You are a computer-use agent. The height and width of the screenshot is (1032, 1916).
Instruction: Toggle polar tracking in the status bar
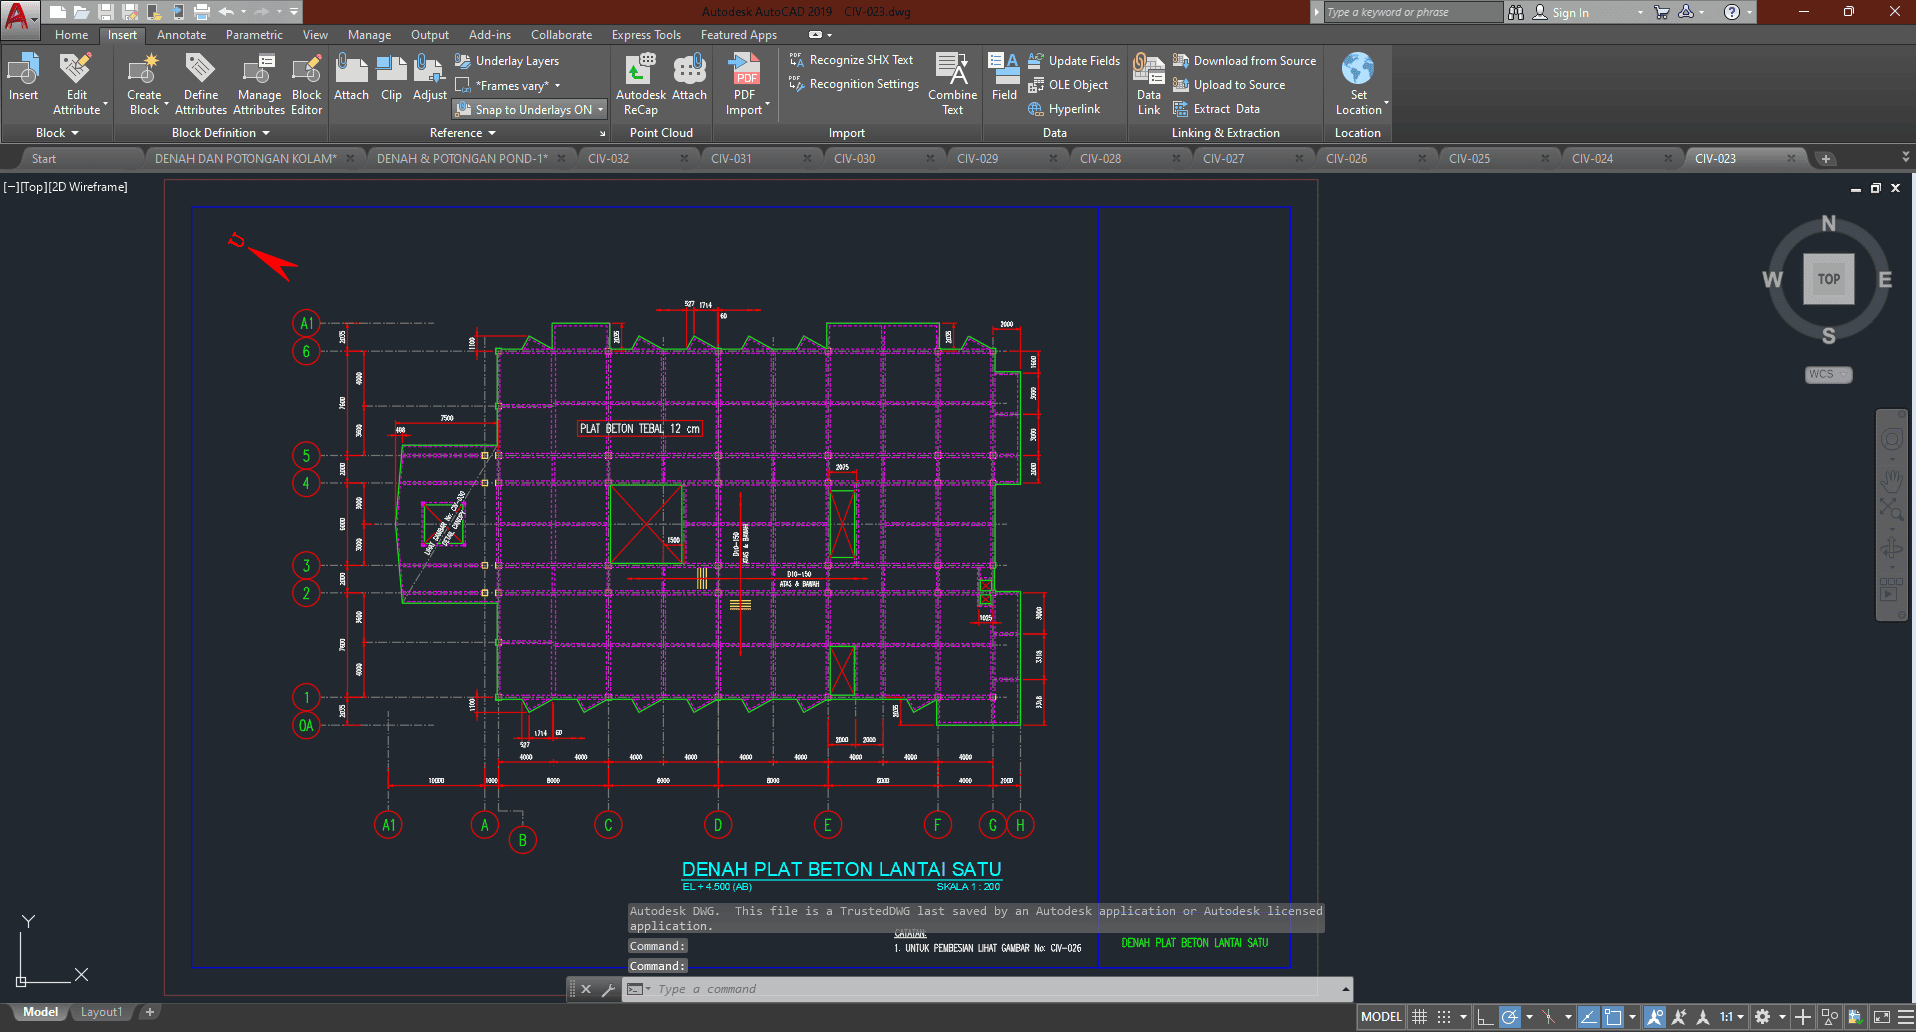point(1510,1017)
